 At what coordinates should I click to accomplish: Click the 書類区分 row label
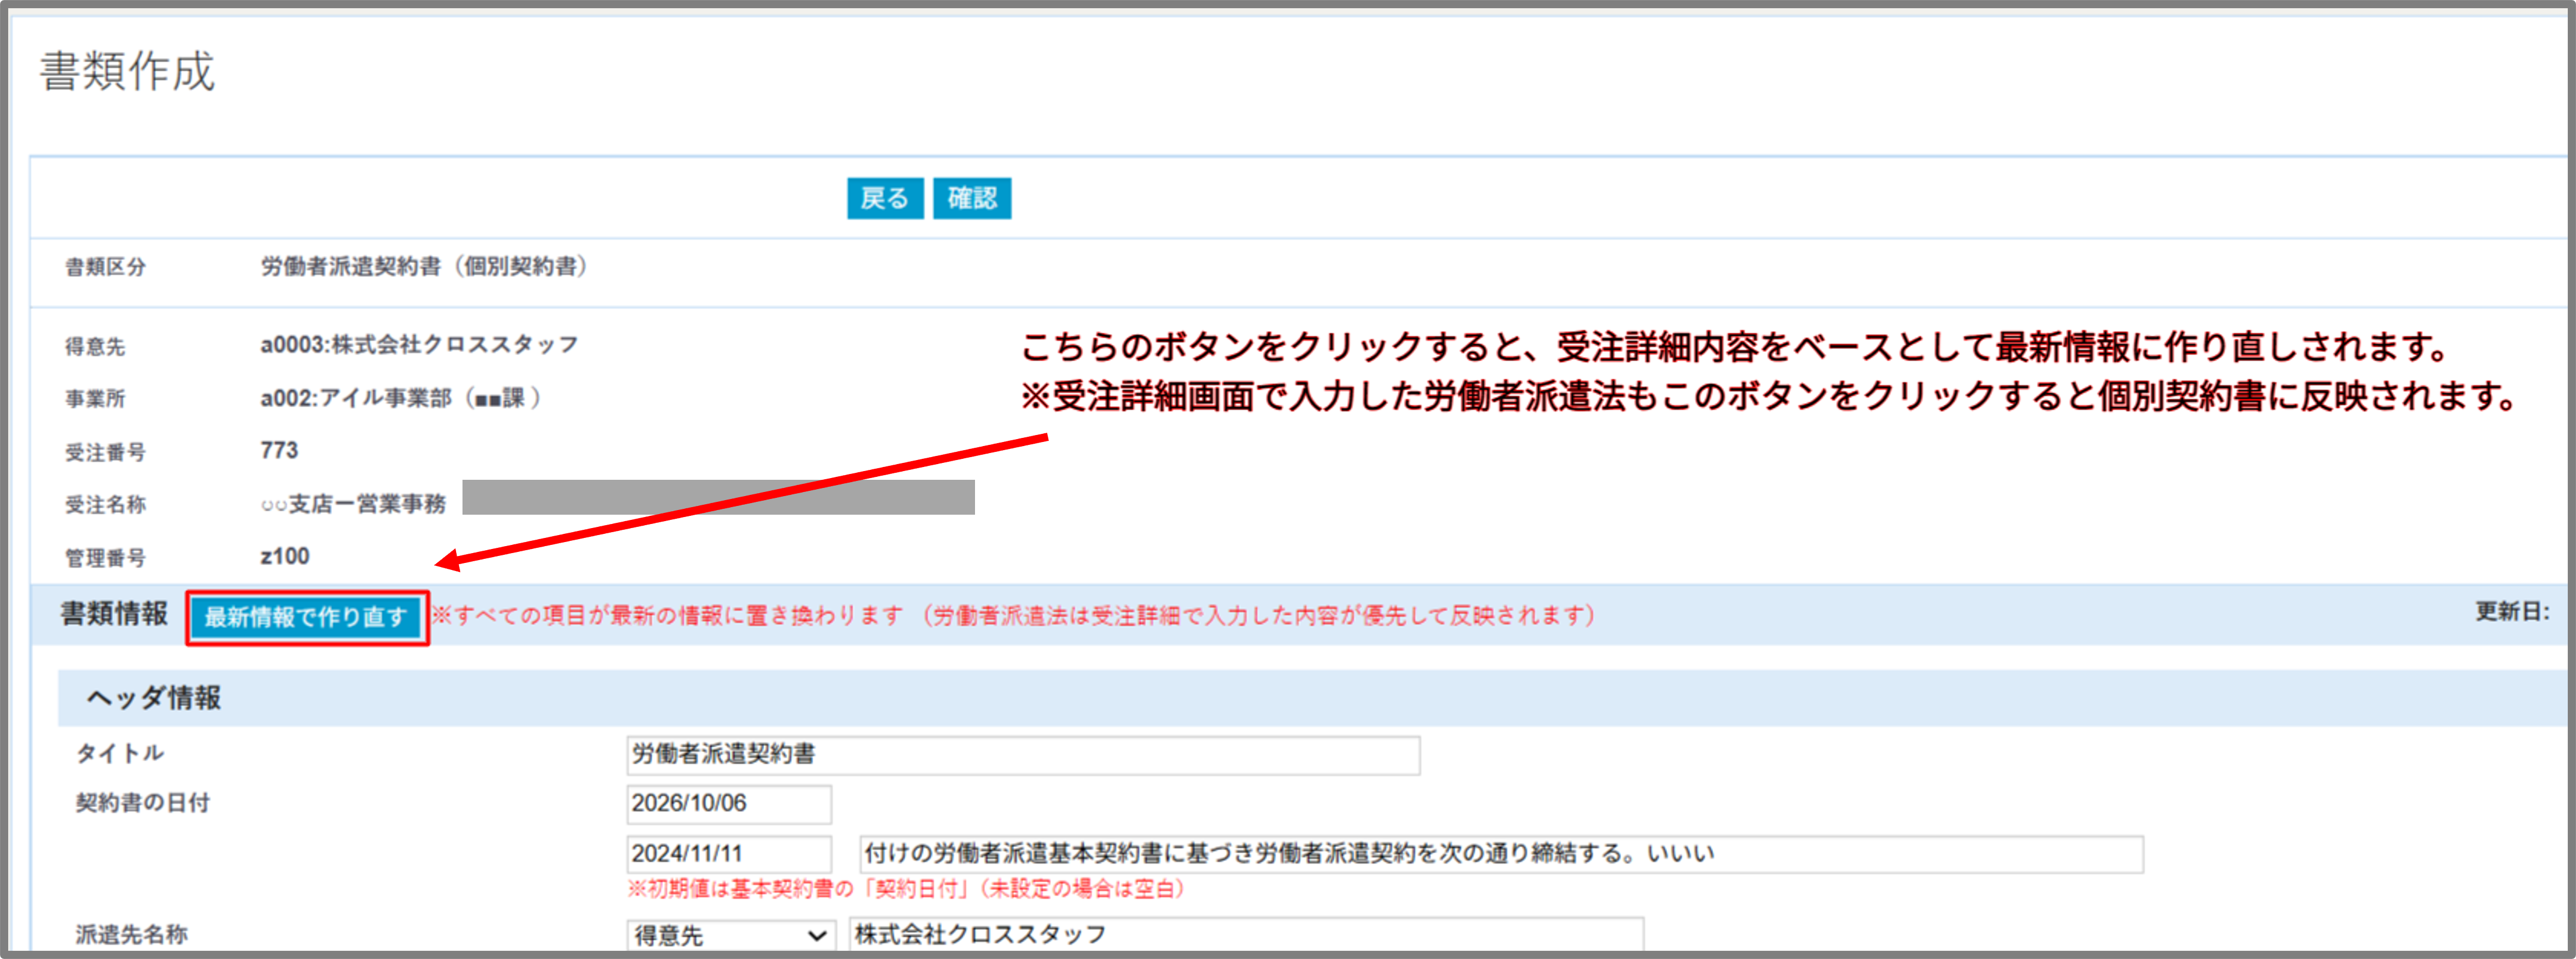(x=105, y=267)
